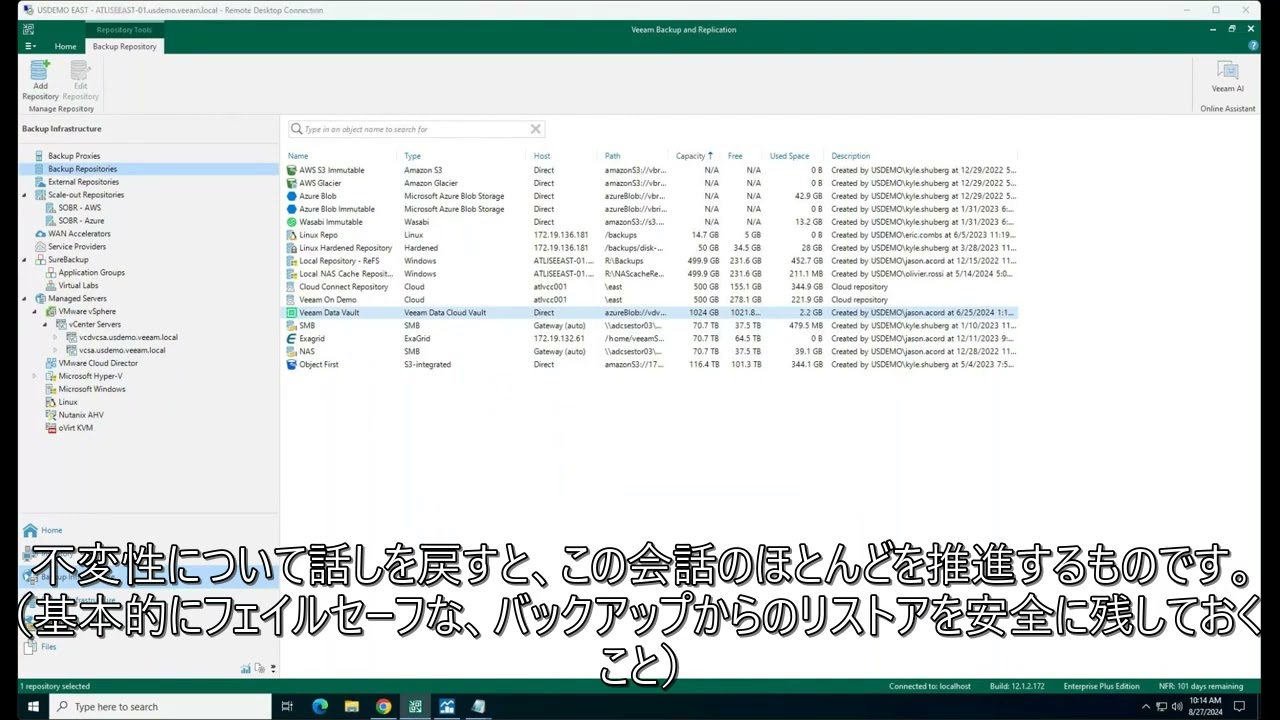
Task: Click the Windows taskbar search box
Action: tap(160, 706)
